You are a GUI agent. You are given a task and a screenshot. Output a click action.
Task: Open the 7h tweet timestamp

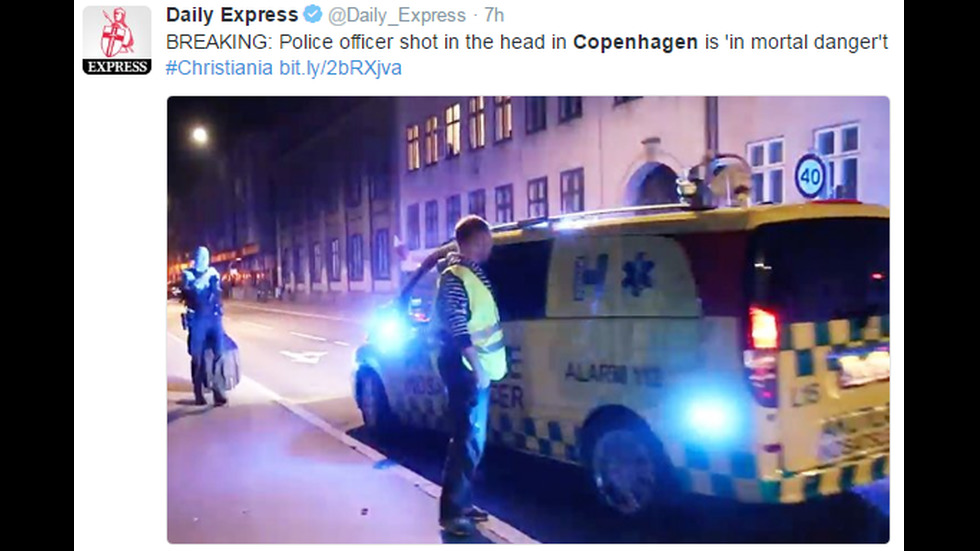[x=494, y=15]
